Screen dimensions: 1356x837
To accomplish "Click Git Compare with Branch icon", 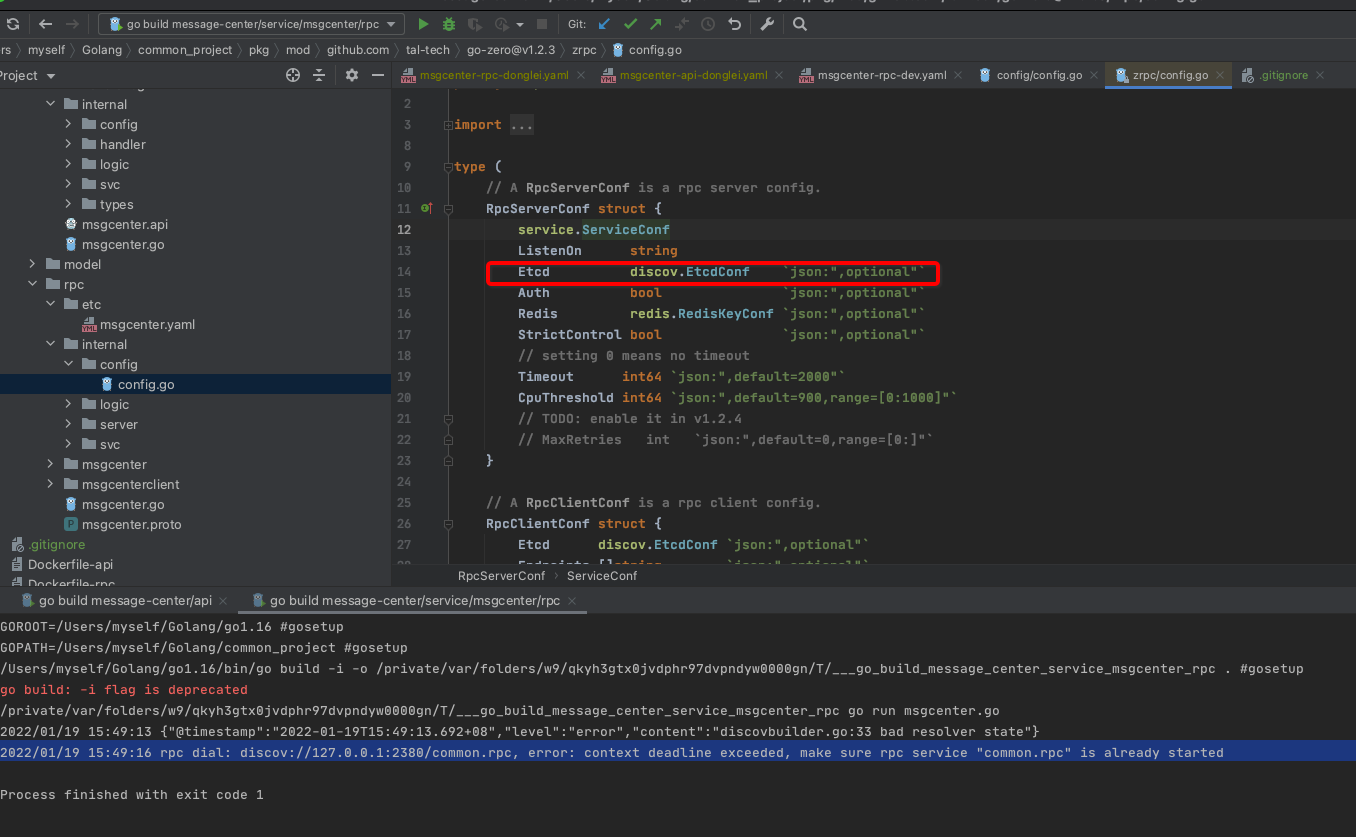I will 682,24.
